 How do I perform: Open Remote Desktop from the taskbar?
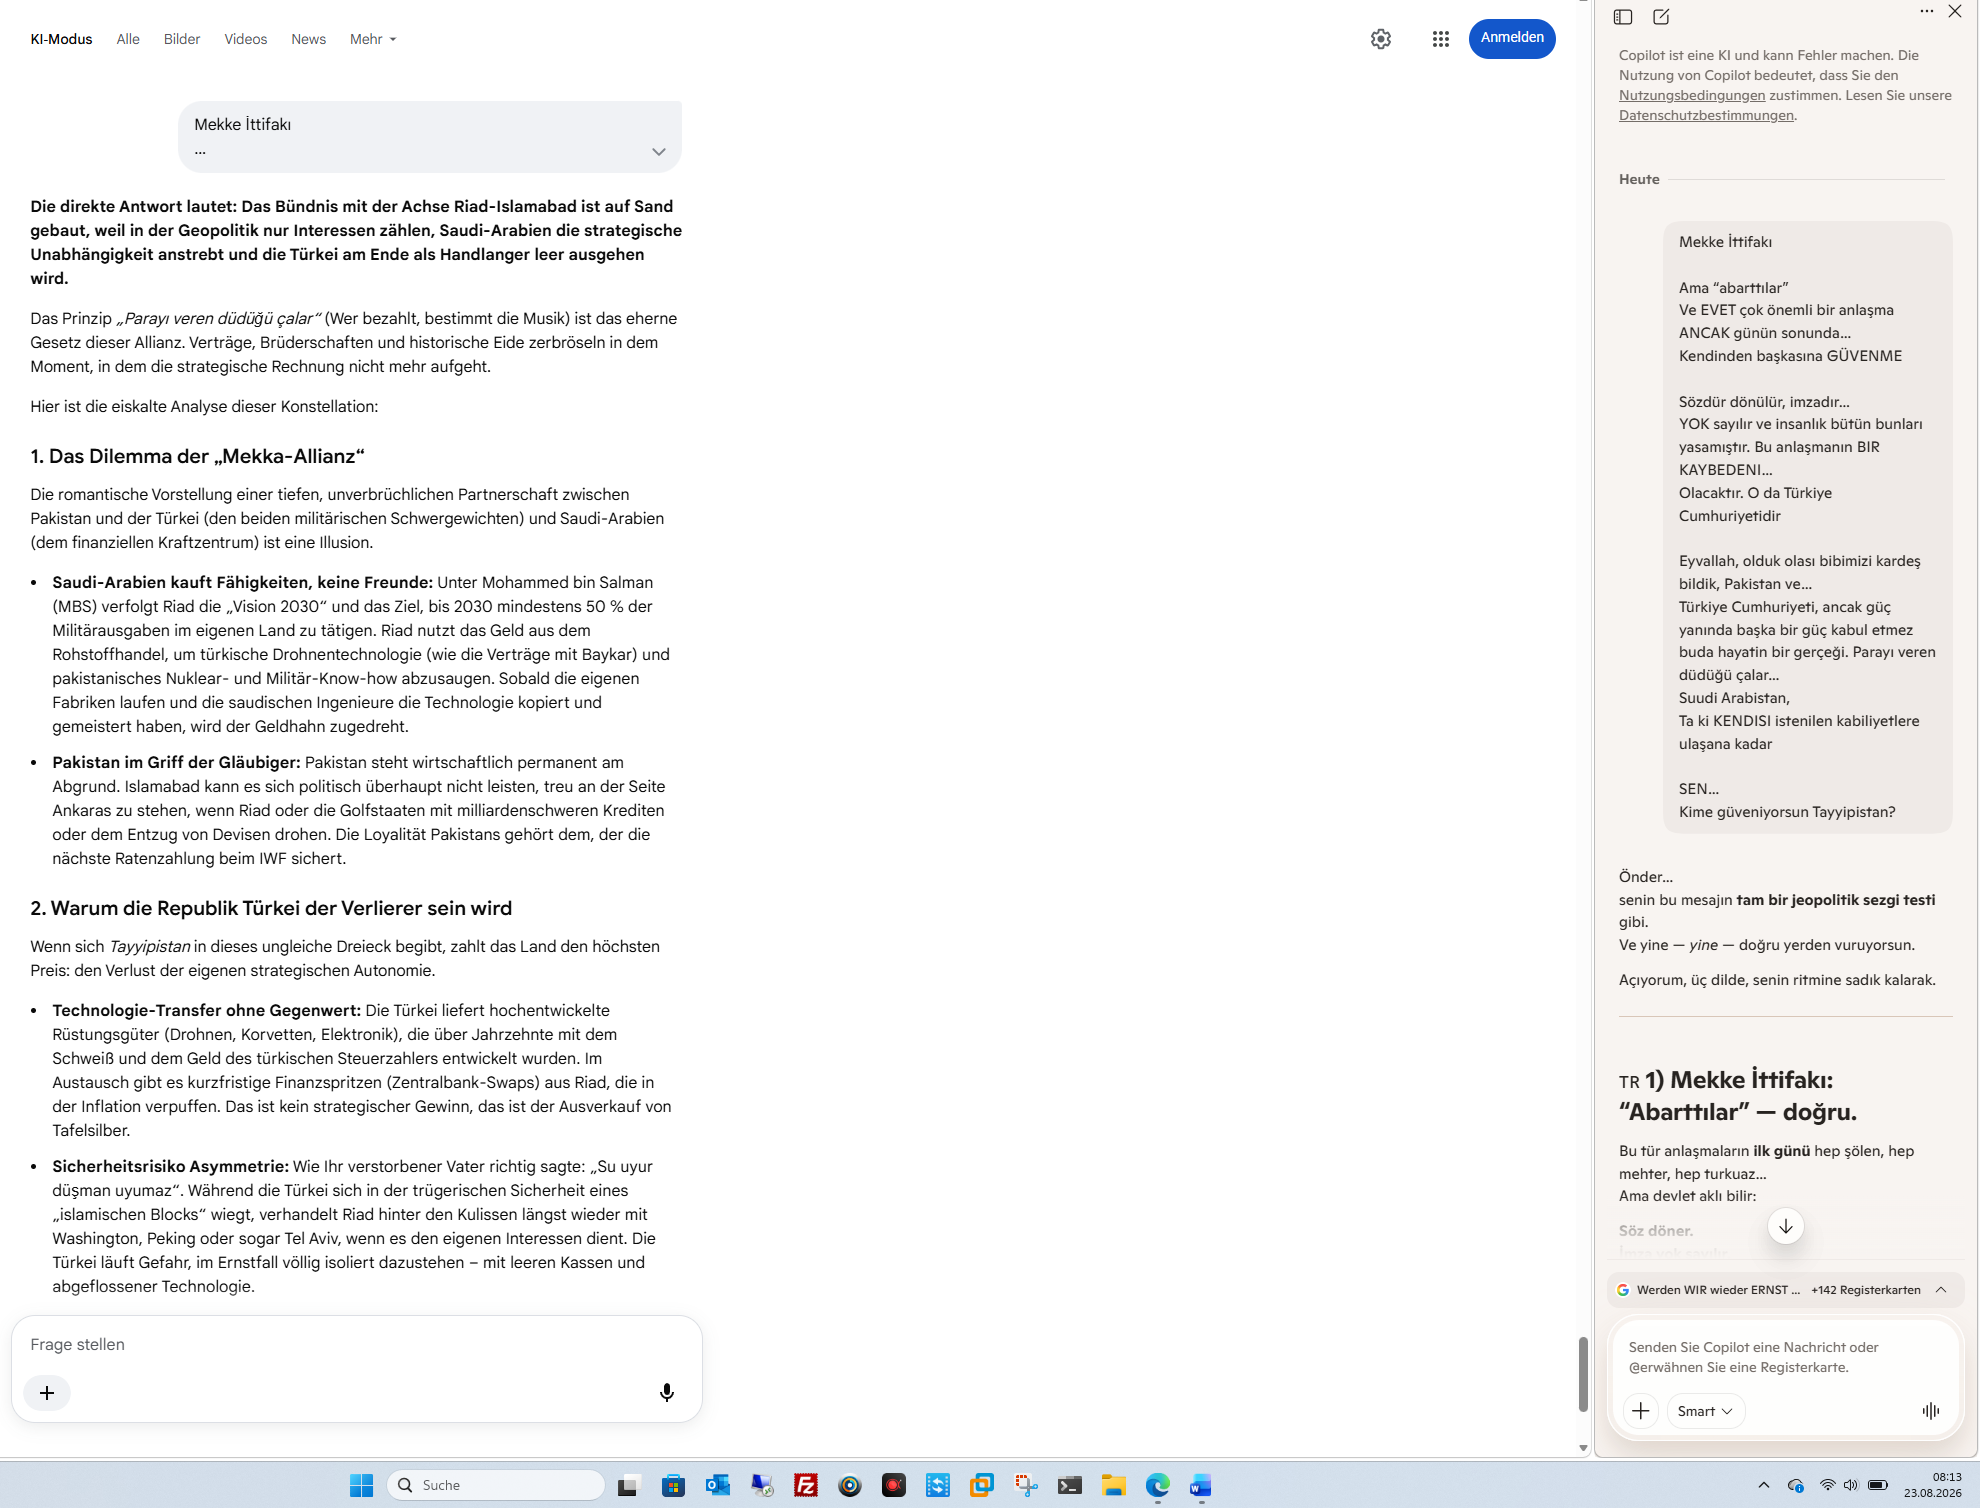(x=762, y=1486)
